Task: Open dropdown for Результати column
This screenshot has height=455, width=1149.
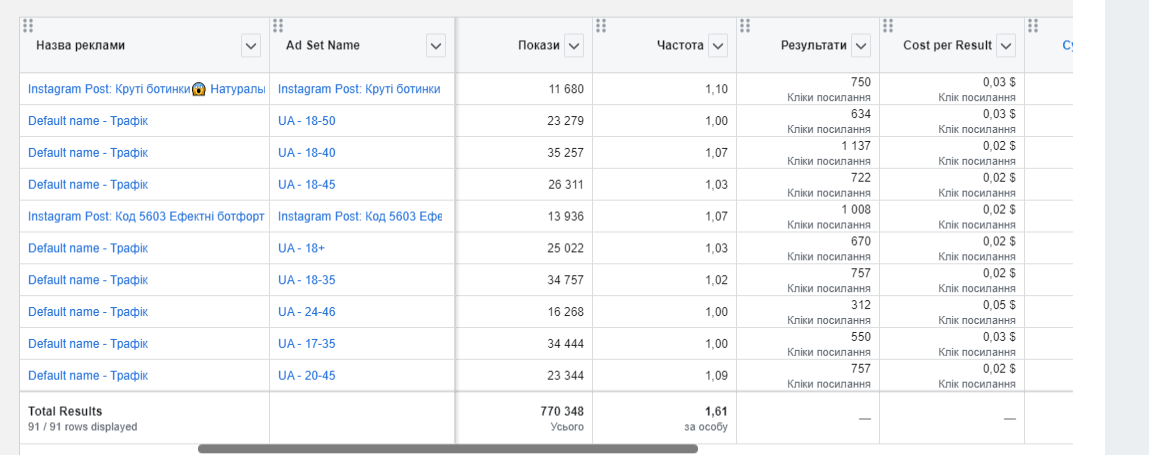Action: tap(861, 46)
